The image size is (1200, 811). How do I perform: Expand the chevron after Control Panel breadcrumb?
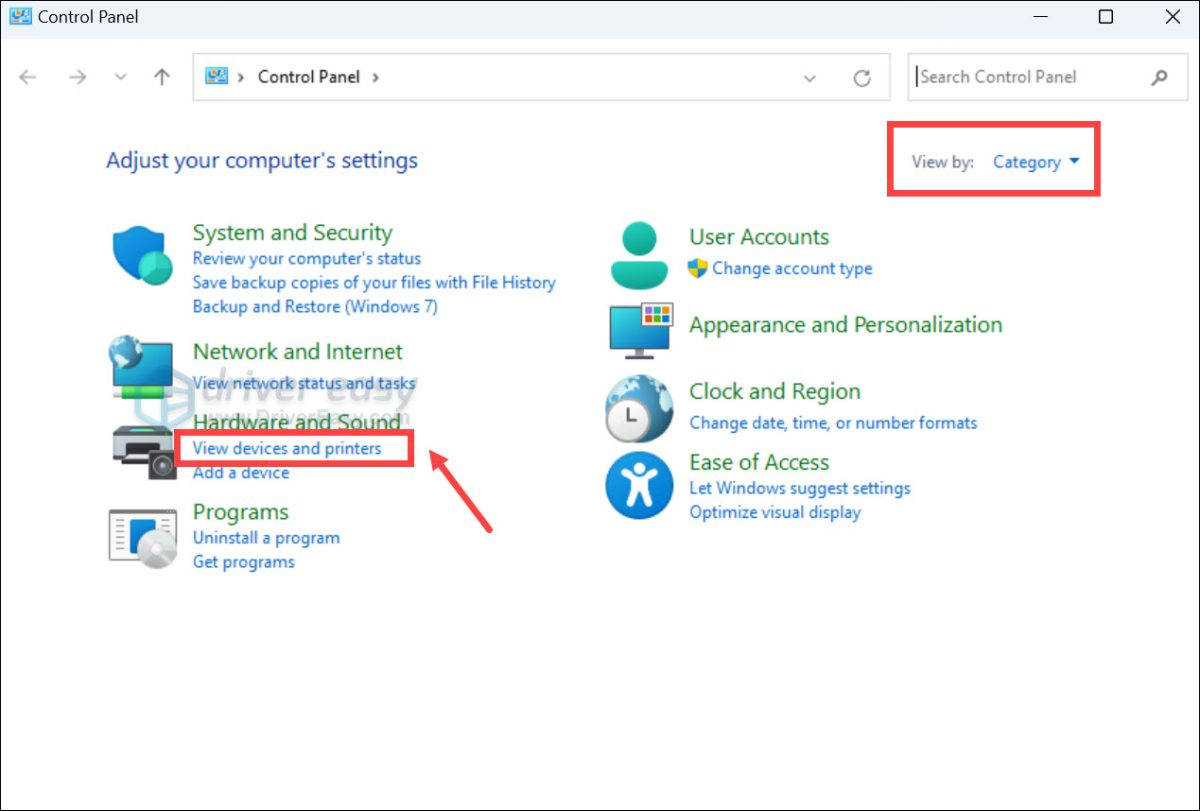coord(376,77)
